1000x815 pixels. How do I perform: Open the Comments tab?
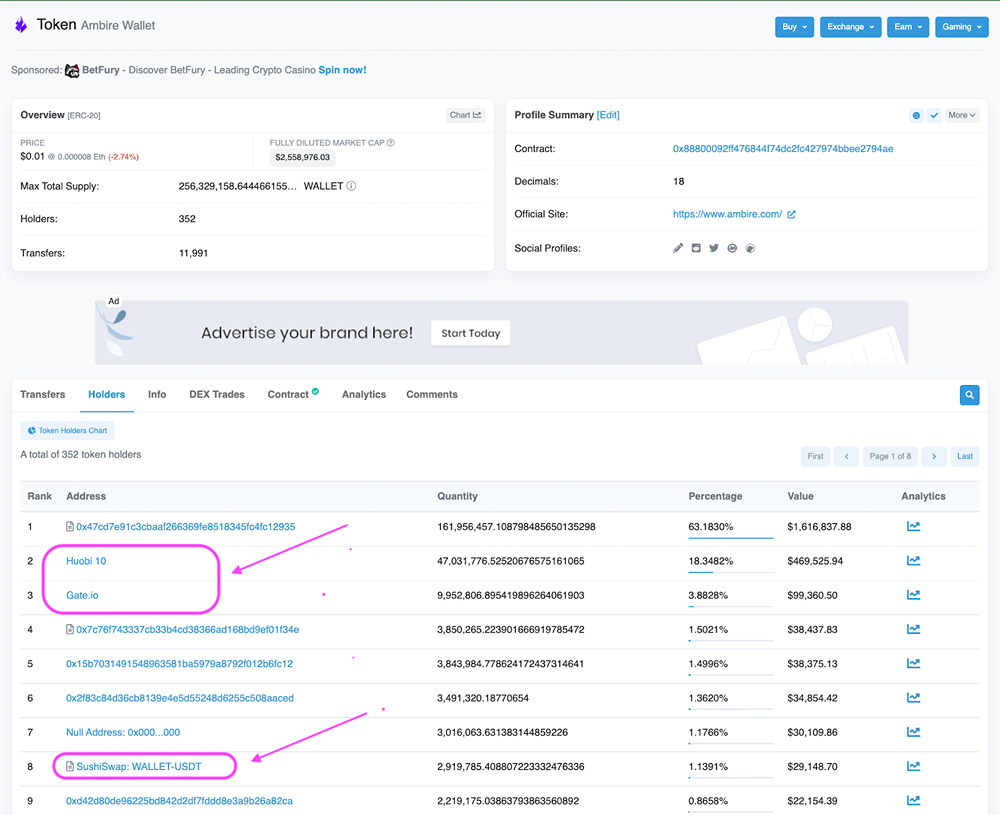[432, 395]
